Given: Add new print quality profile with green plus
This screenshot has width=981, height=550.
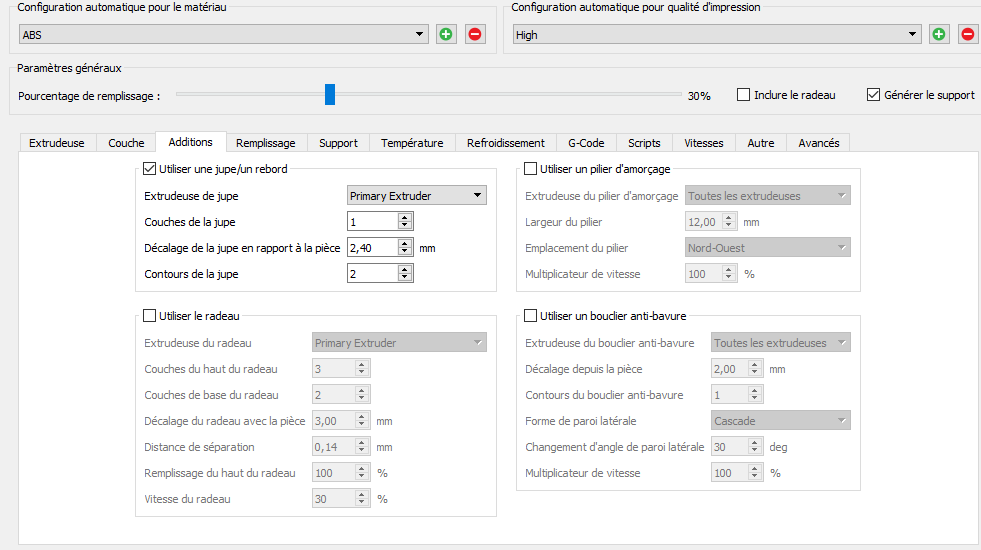Looking at the screenshot, I should pos(939,34).
